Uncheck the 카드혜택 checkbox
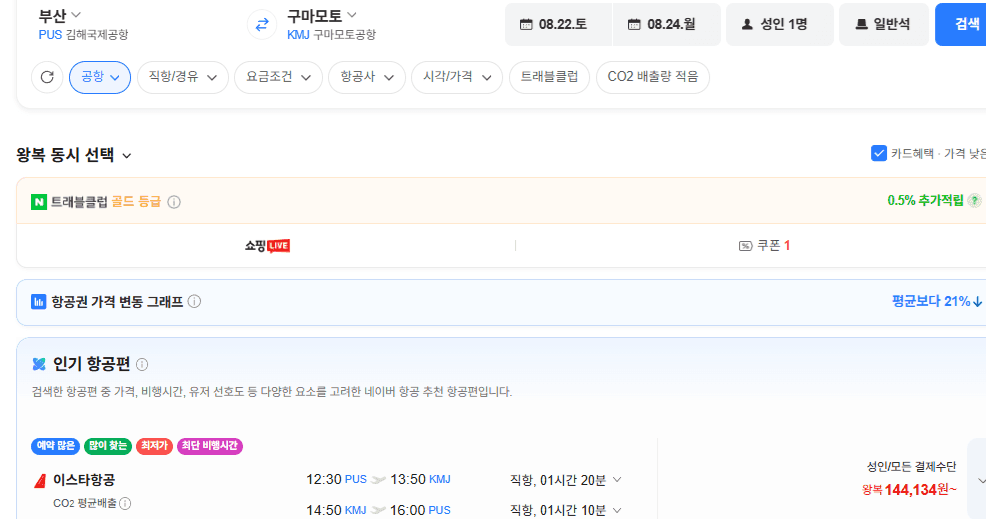 (x=878, y=153)
